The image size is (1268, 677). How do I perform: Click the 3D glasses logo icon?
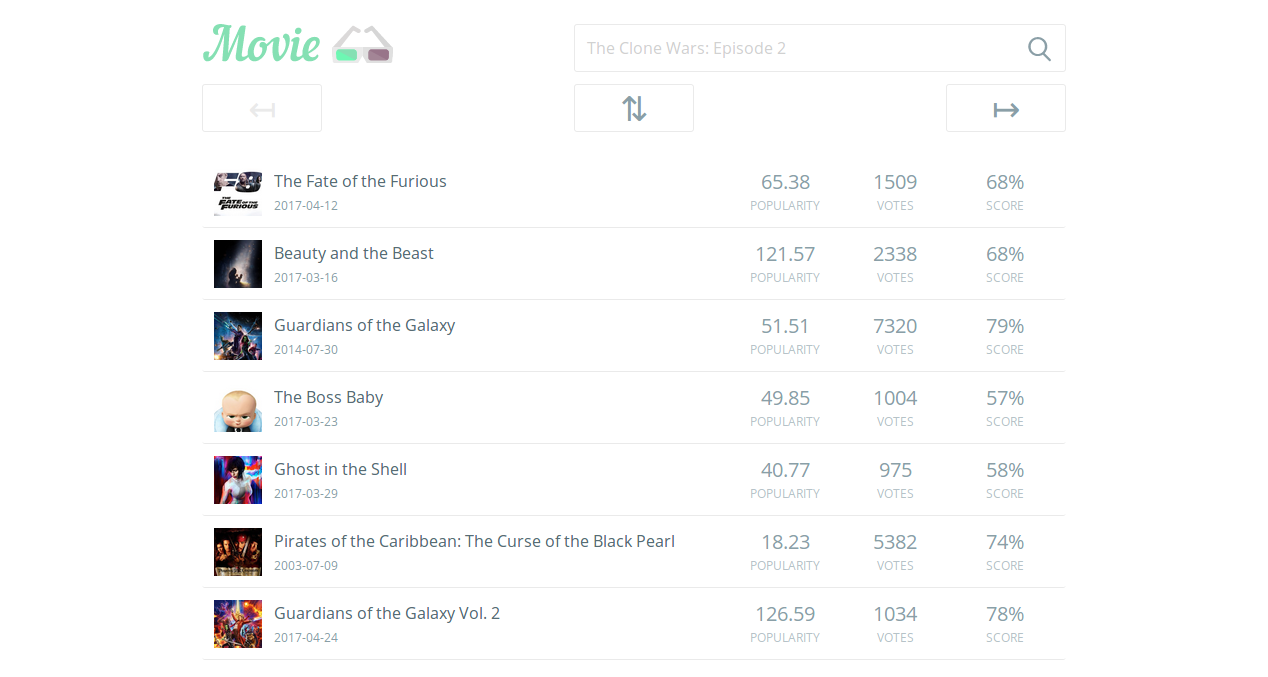[x=362, y=45]
